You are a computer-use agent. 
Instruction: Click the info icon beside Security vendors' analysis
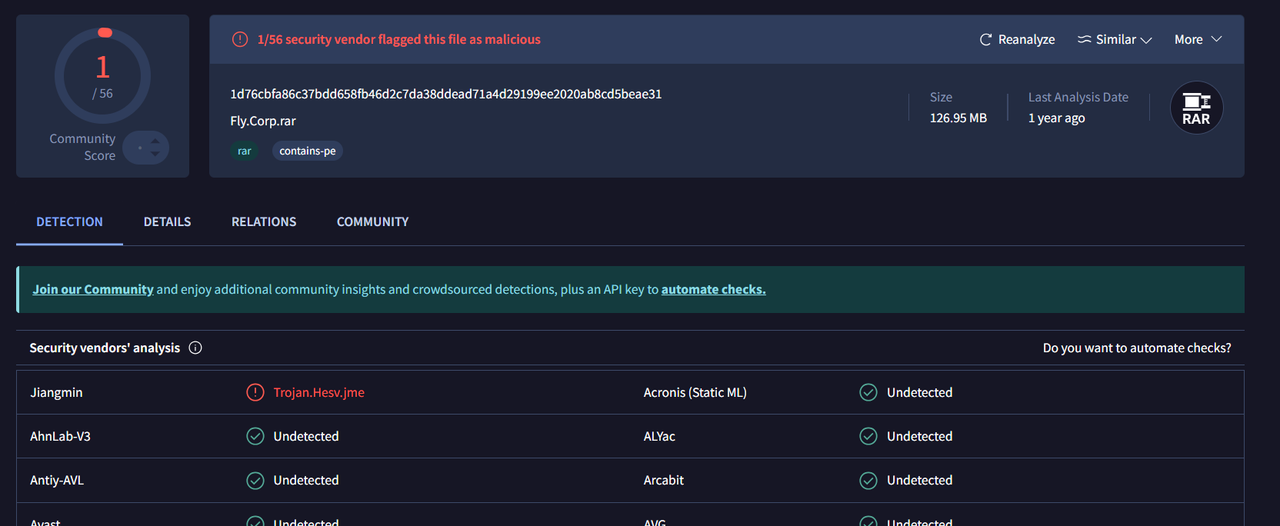[196, 348]
